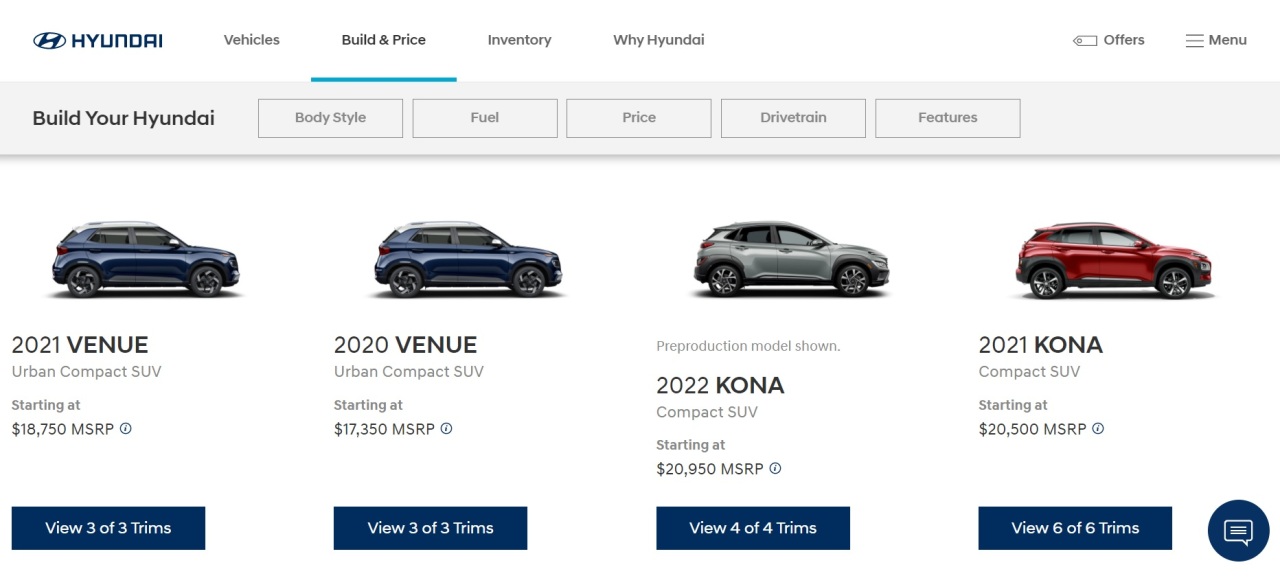The height and width of the screenshot is (578, 1280).
Task: Open the Why Hyundai menu
Action: point(659,40)
